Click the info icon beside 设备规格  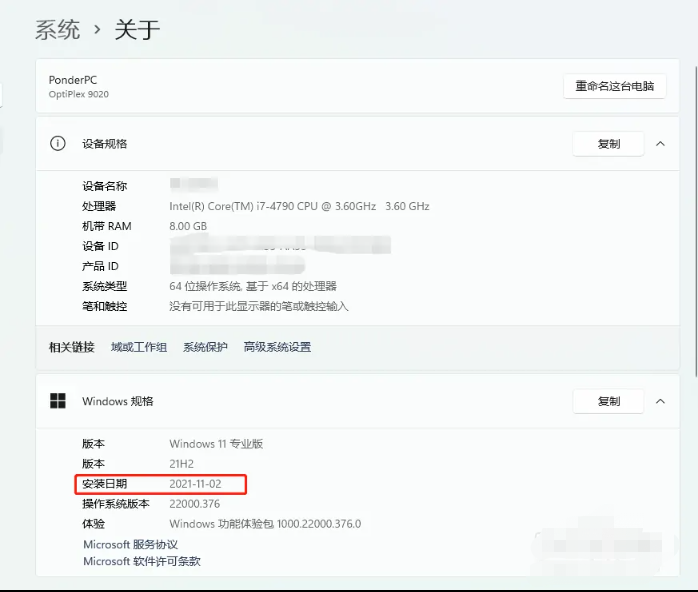pyautogui.click(x=57, y=143)
